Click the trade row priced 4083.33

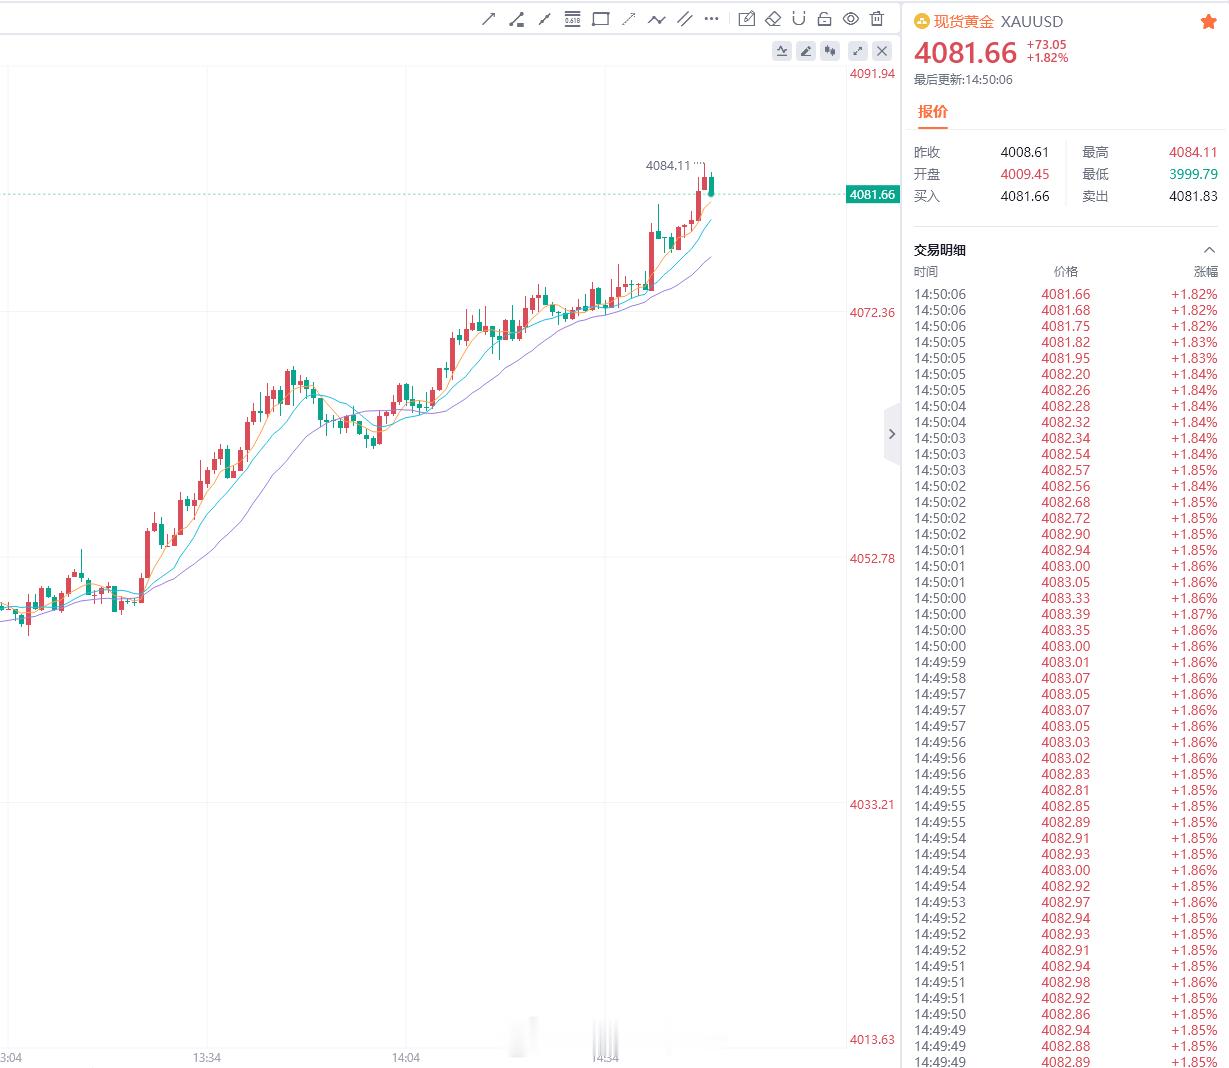click(1065, 598)
